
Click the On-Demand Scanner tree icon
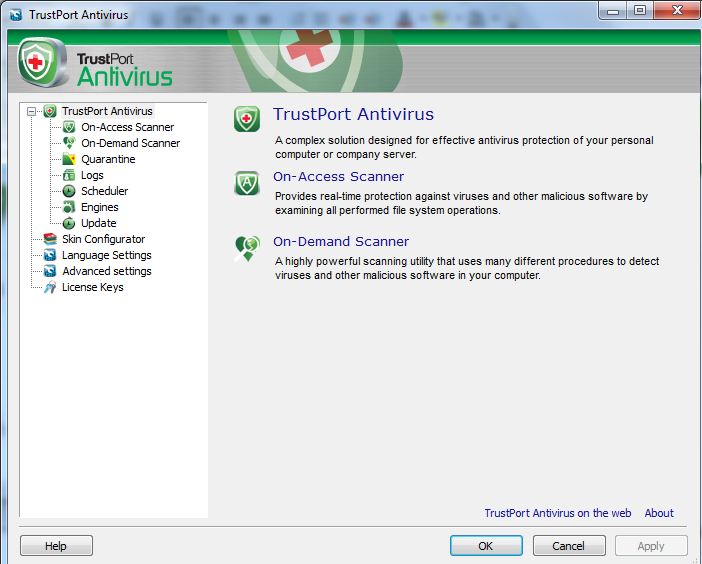(69, 143)
